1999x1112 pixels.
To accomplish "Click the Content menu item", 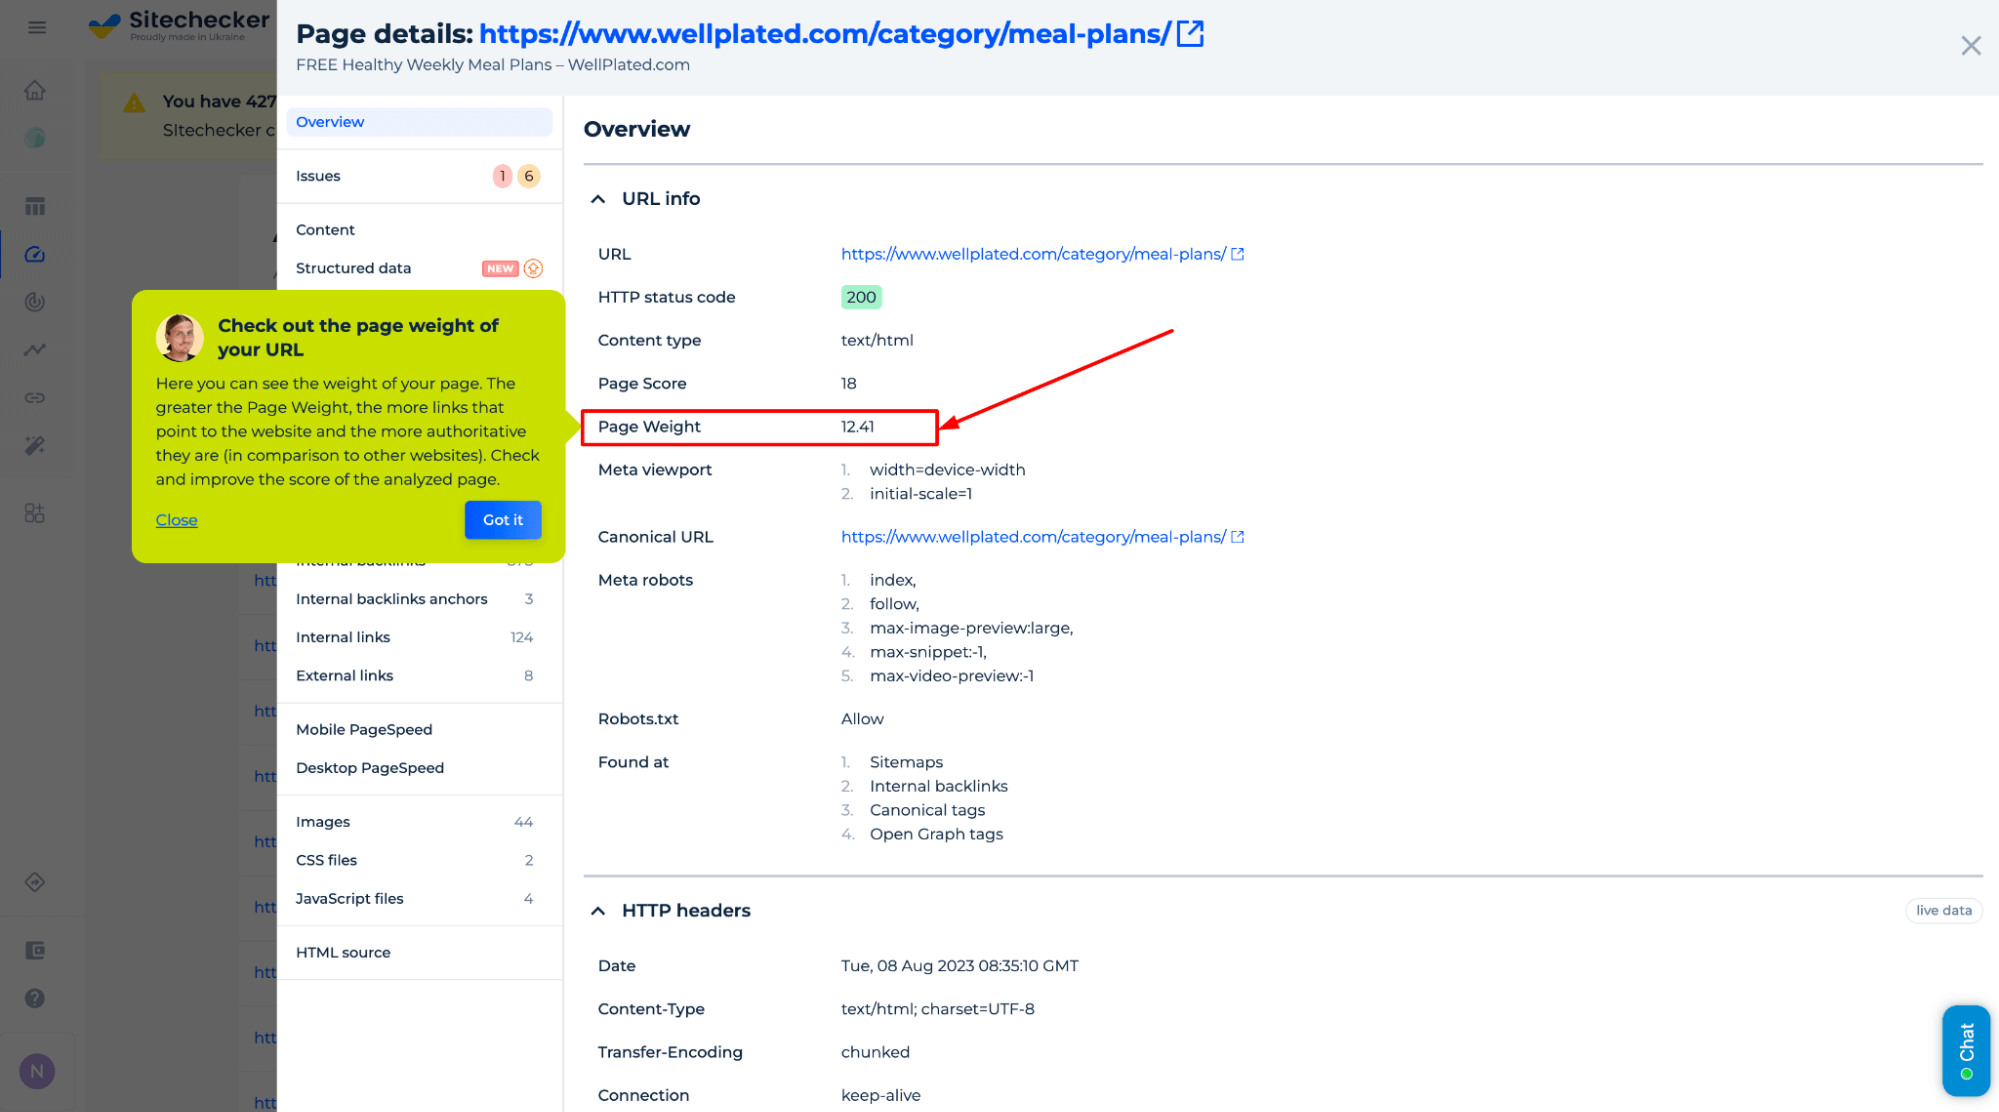I will (324, 229).
